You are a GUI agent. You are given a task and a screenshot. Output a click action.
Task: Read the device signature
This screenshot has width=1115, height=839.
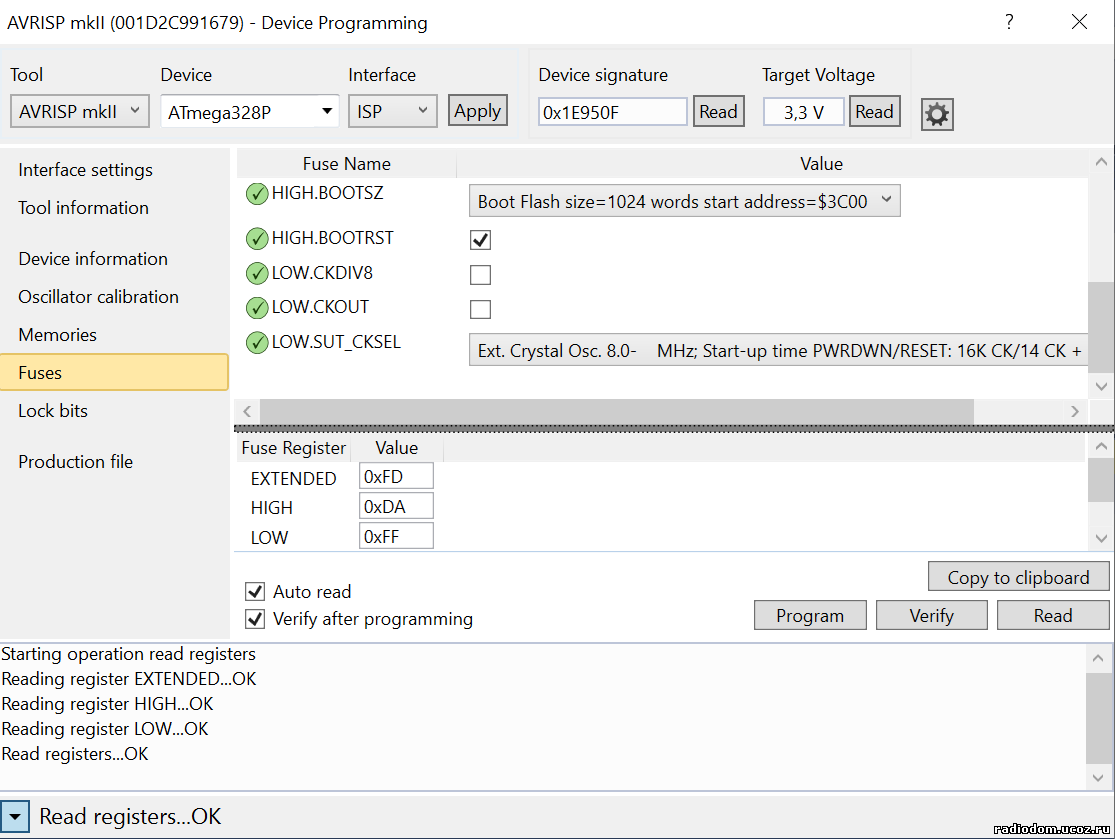pyautogui.click(x=718, y=112)
